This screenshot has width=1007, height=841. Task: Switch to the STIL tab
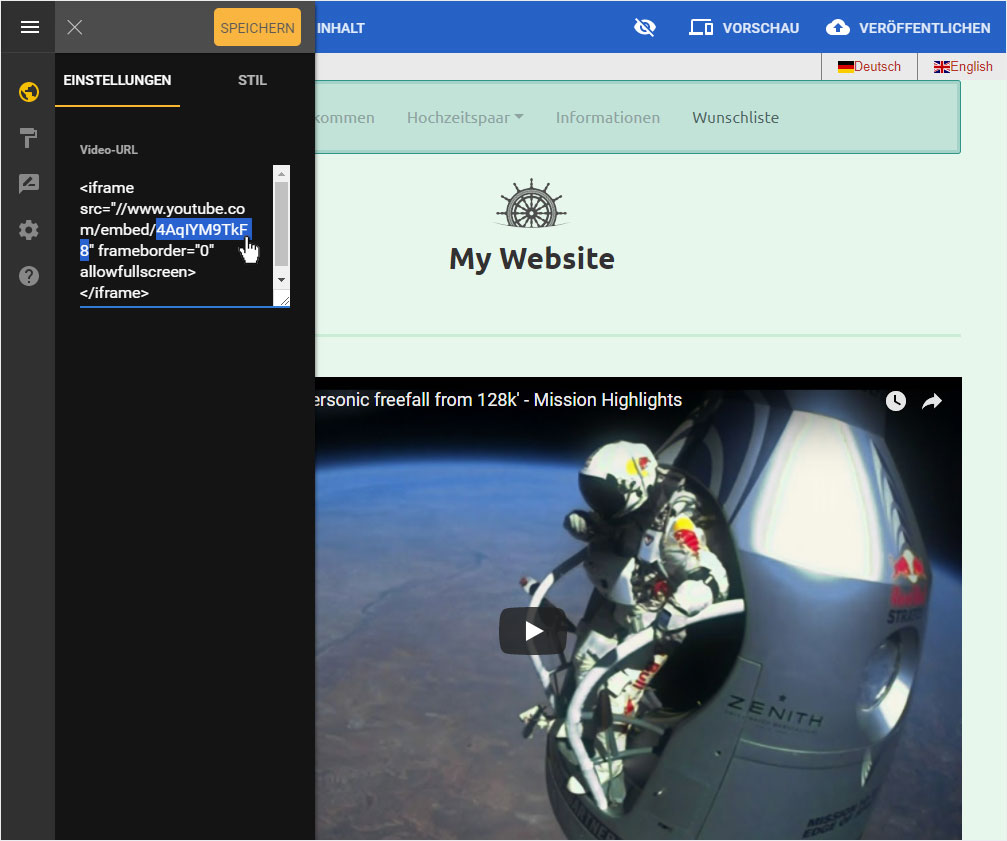[x=252, y=80]
